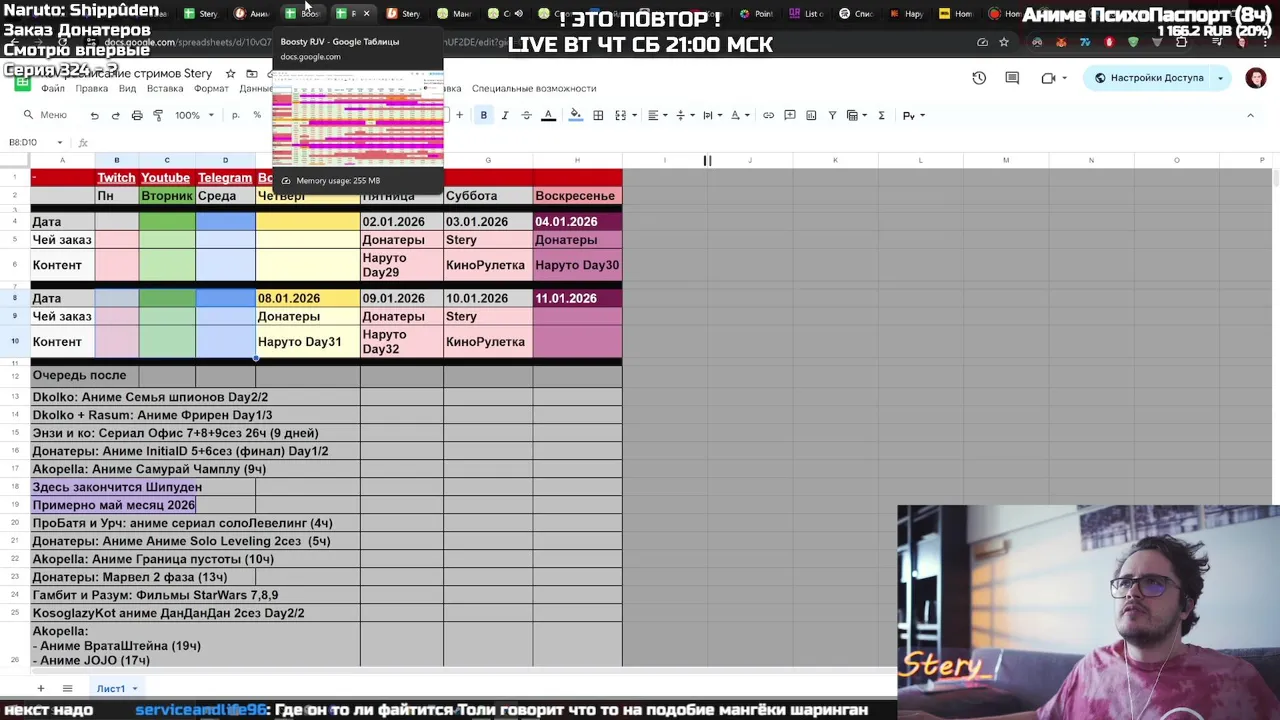Open the Вставка menu
The image size is (1280, 720).
pyautogui.click(x=165, y=89)
